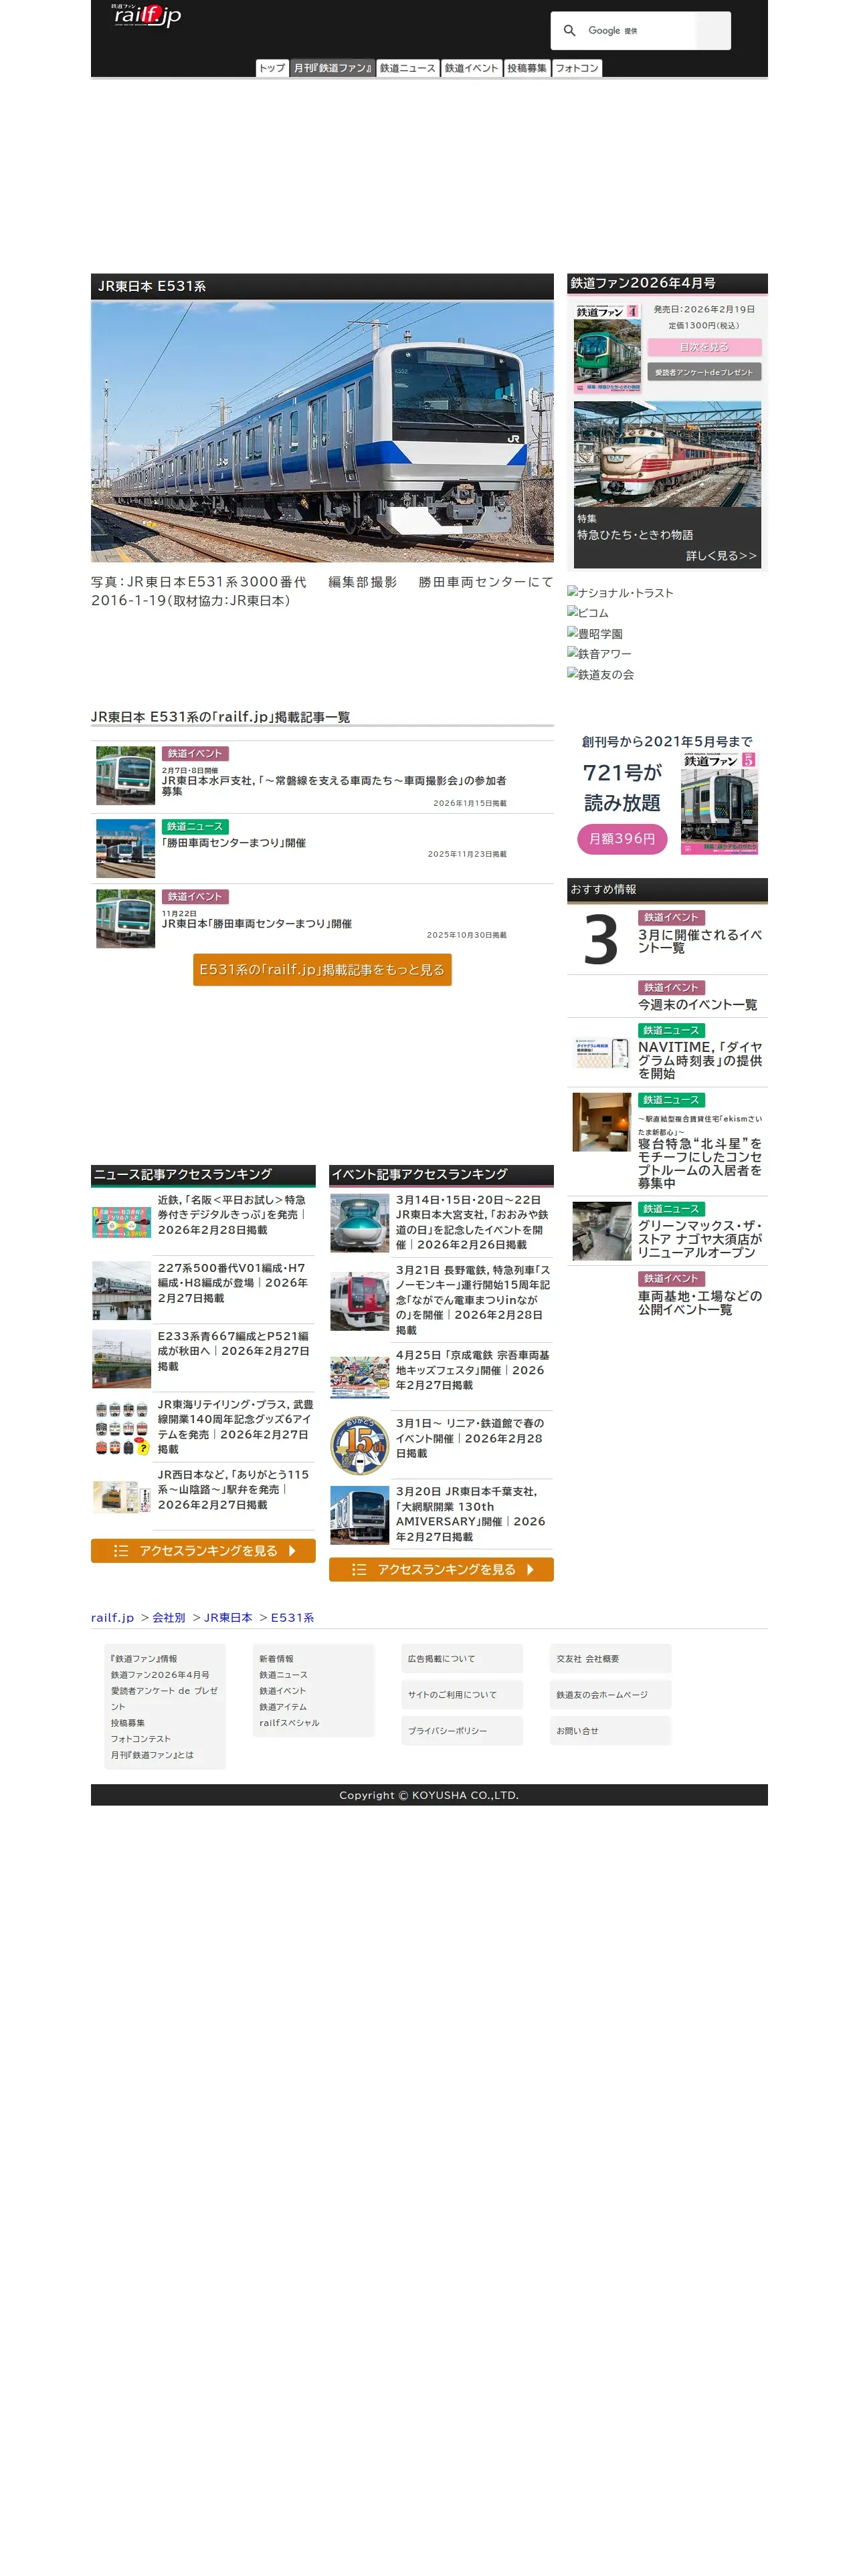Image resolution: width=859 pixels, height=2576 pixels.
Task: Click 広告掲載について footer button
Action: pos(462,1659)
